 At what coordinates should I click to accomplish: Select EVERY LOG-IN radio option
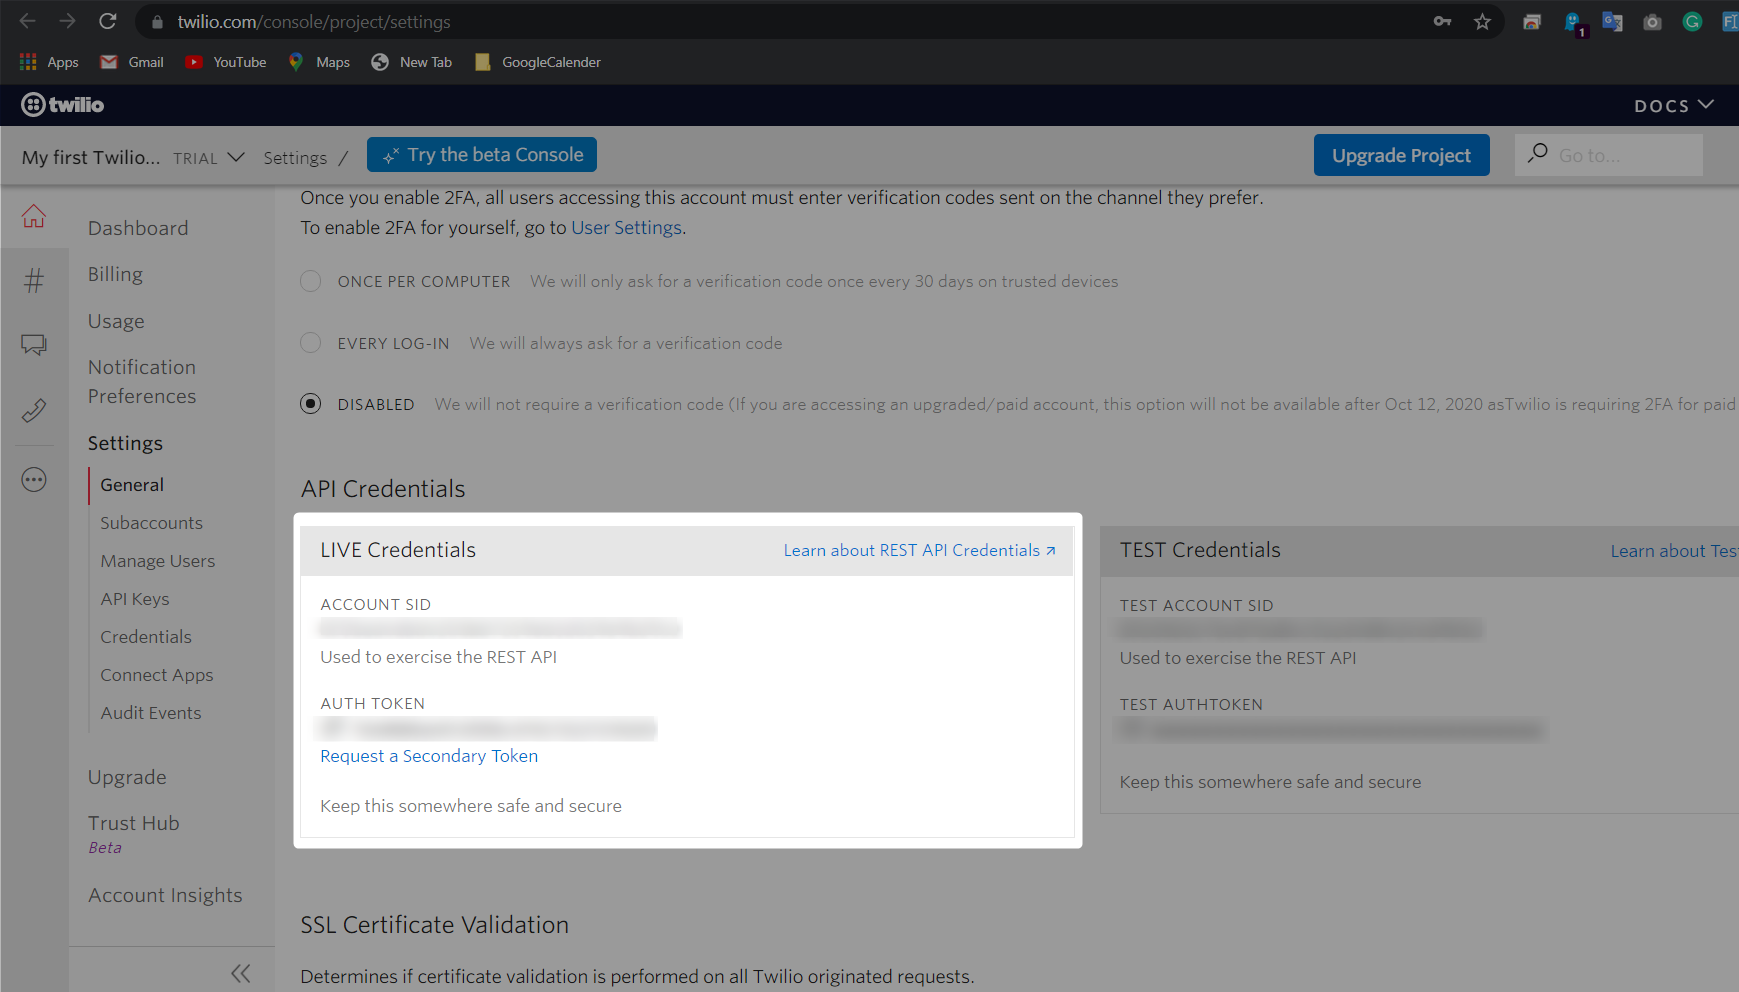click(x=311, y=343)
